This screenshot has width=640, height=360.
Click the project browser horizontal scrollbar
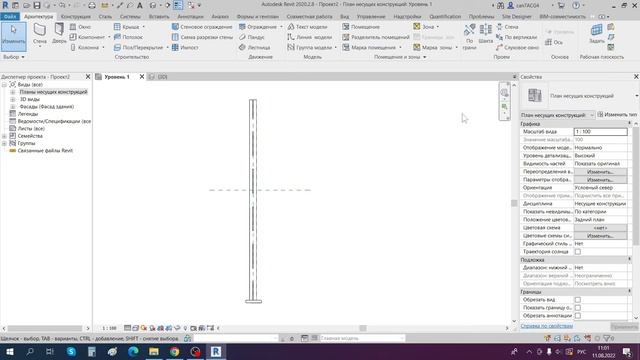tap(45, 328)
